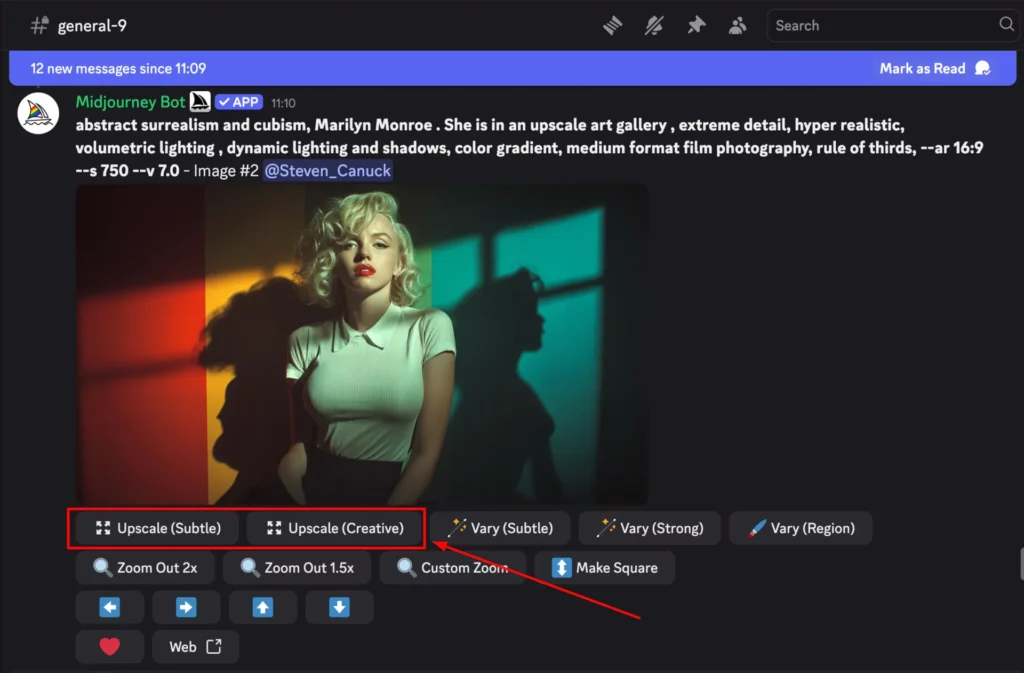Open pinned messages pin icon
This screenshot has height=673, width=1024.
(696, 25)
